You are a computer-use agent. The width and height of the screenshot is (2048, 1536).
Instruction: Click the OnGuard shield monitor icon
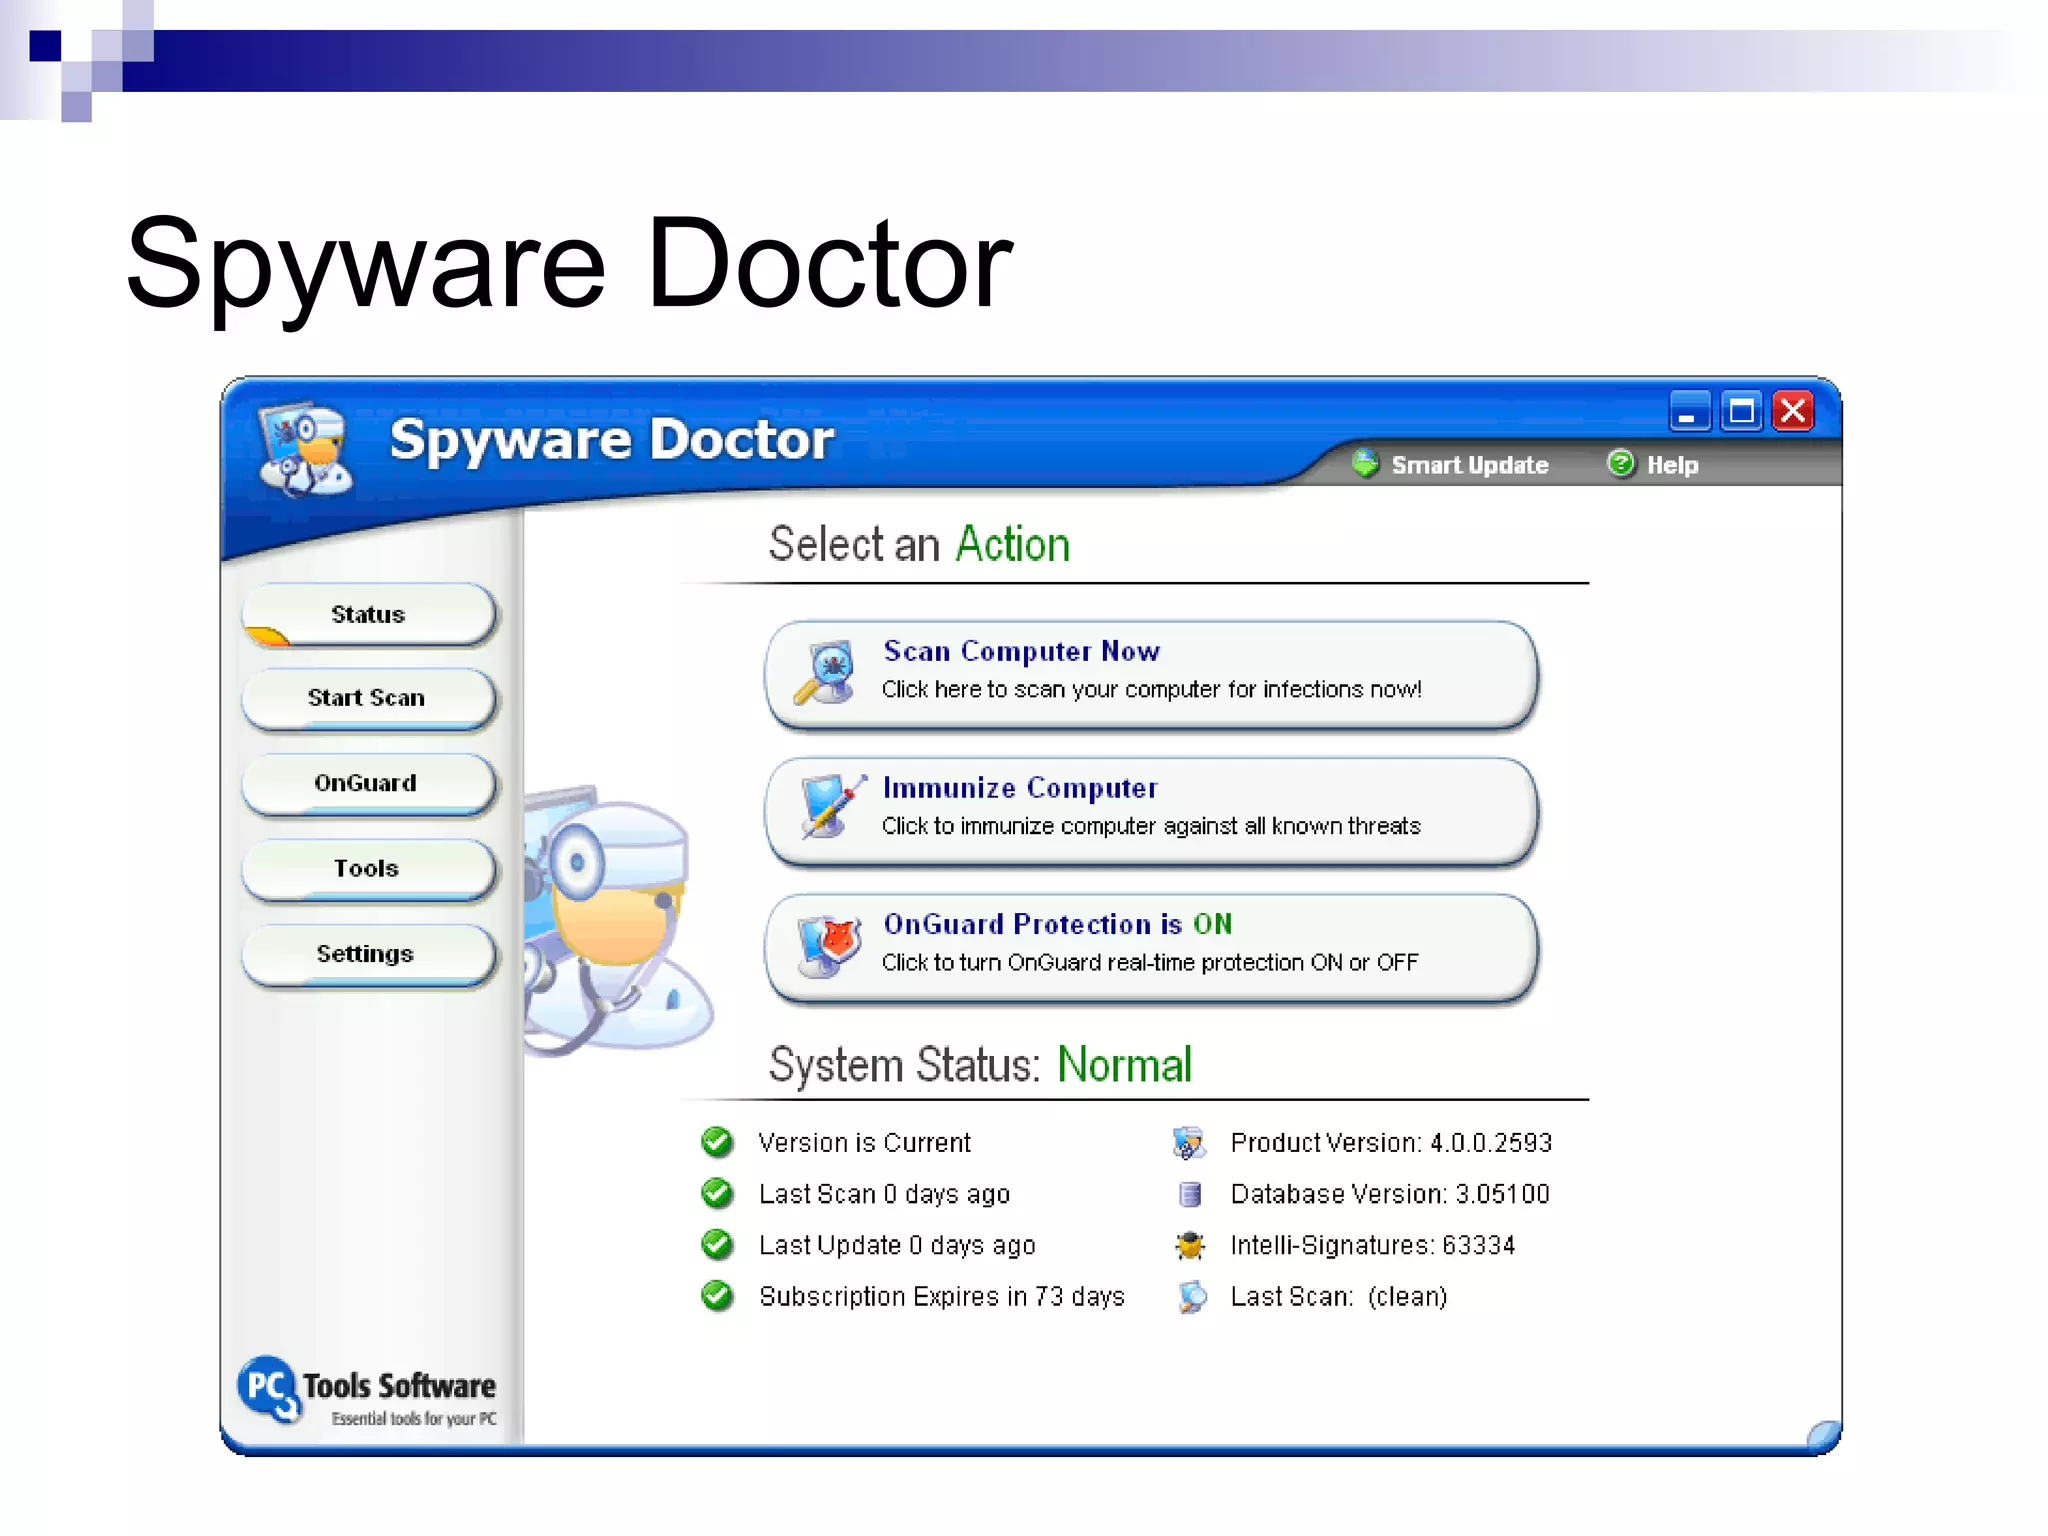tap(829, 945)
